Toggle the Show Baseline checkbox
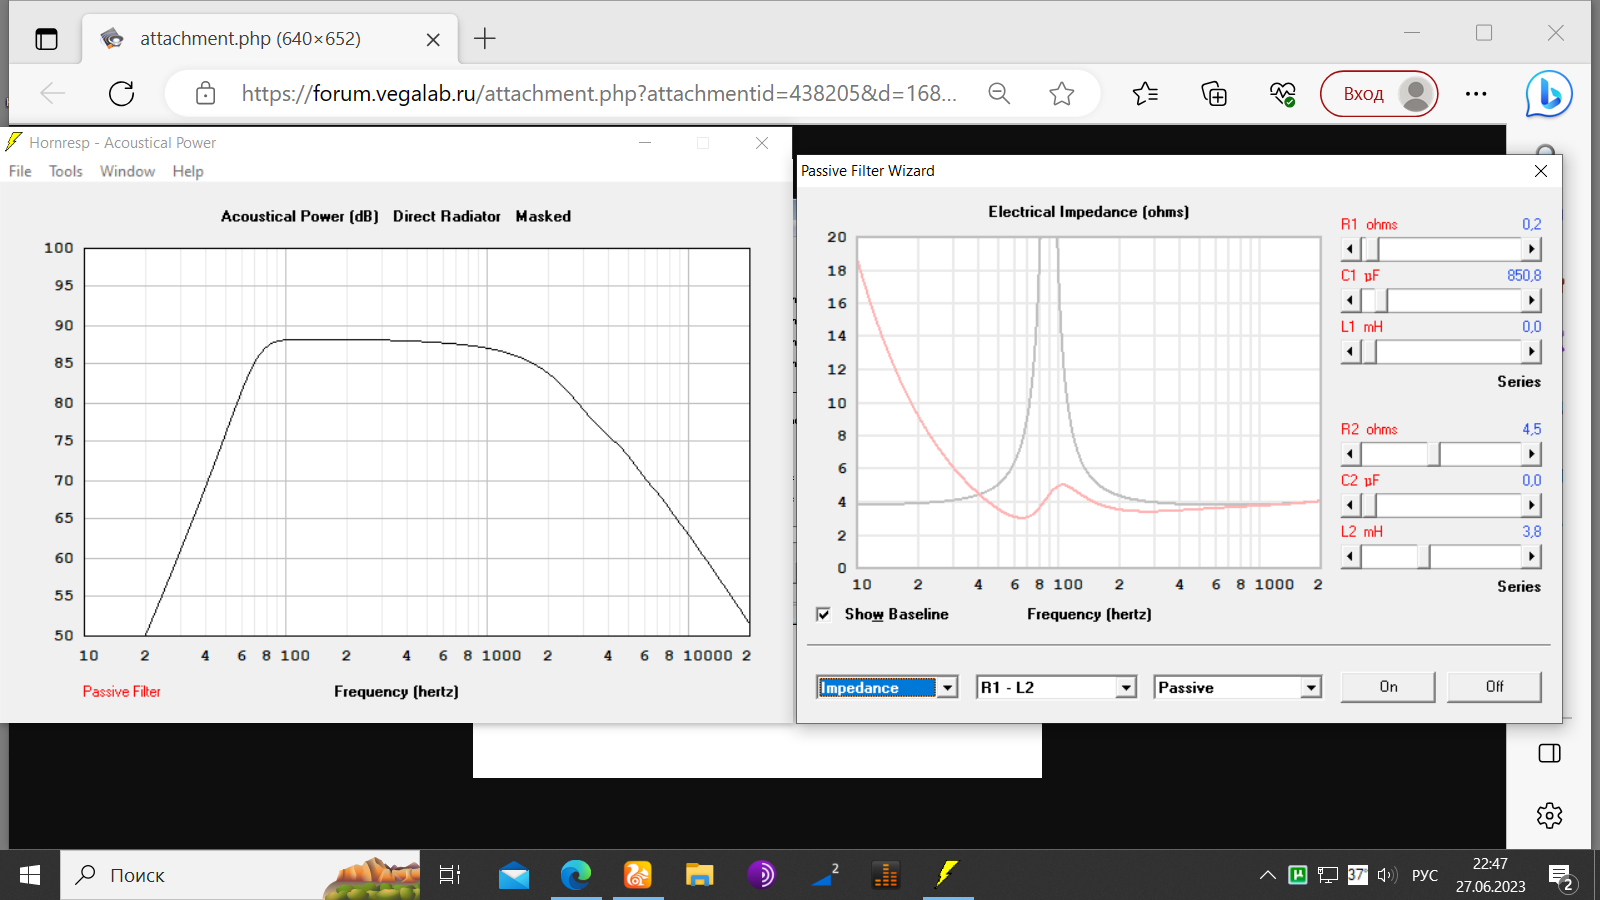 point(823,614)
